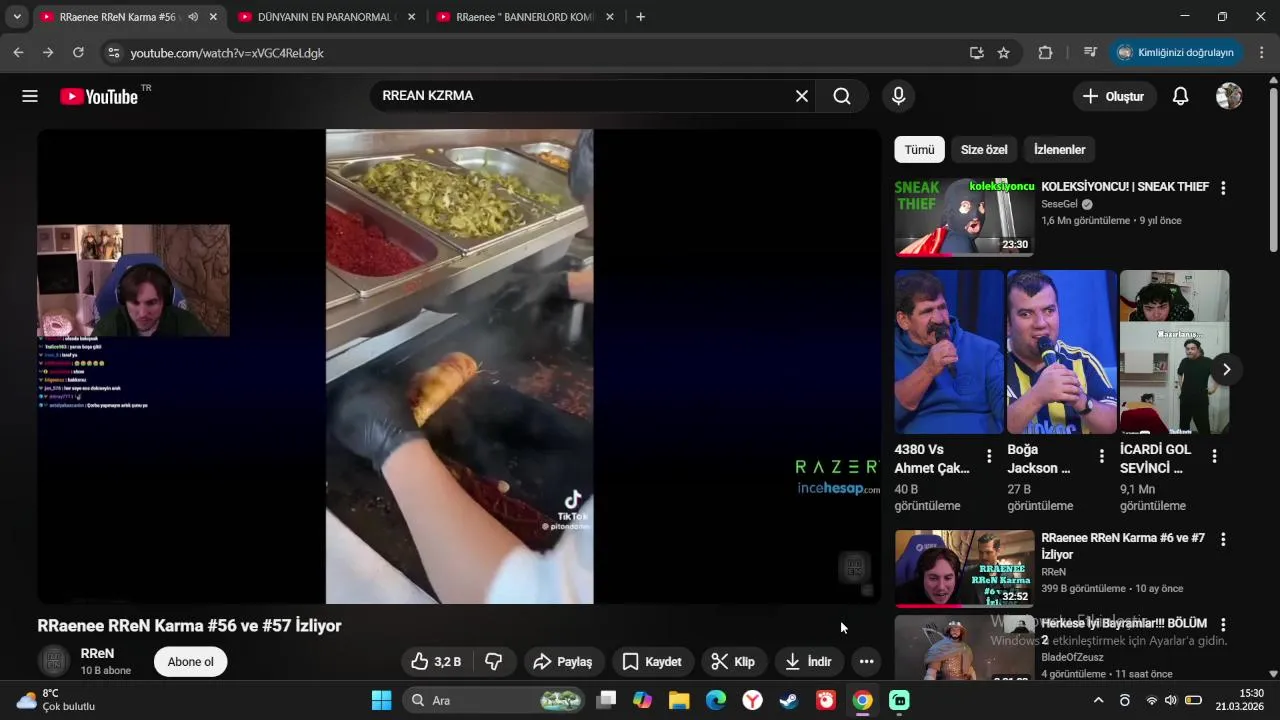Open options for Herkese İyi Bayramlar video
The height and width of the screenshot is (720, 1280).
coord(1222,625)
